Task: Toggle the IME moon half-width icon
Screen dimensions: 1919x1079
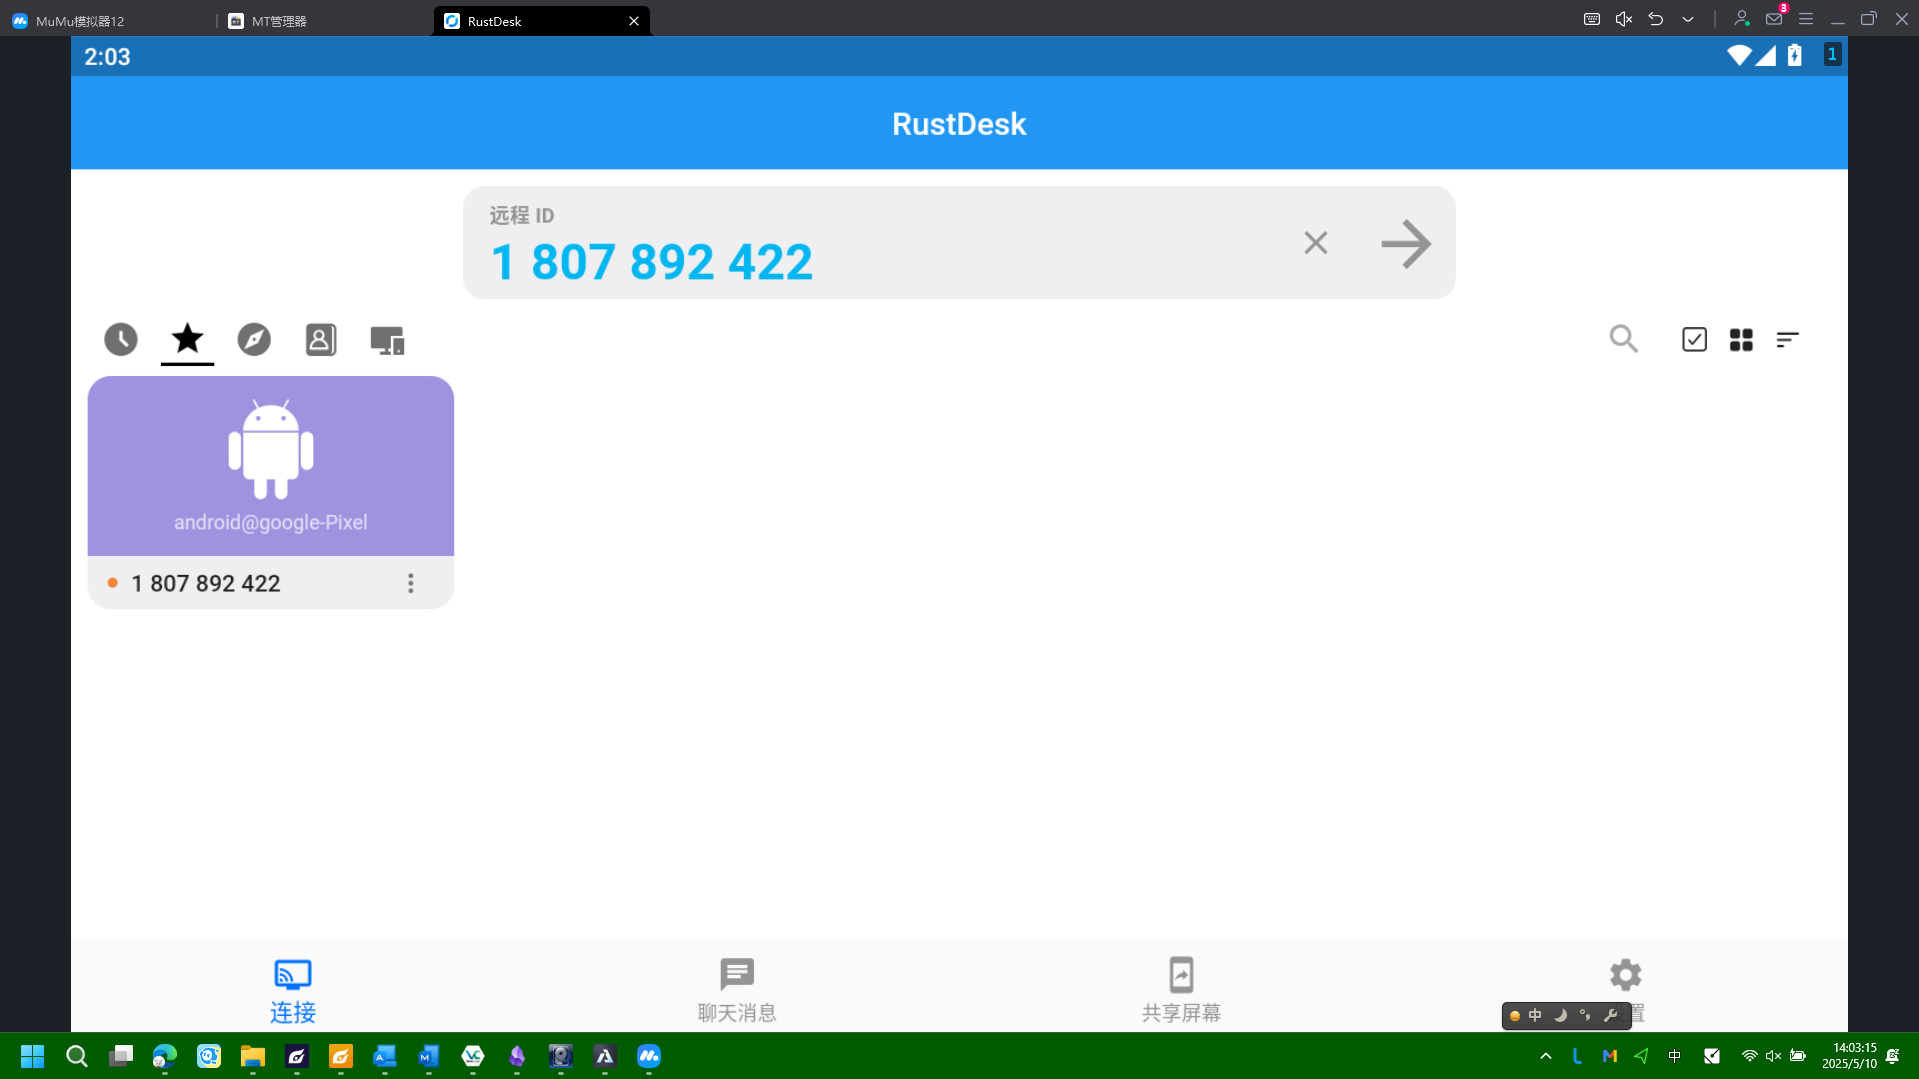Action: (1560, 1015)
